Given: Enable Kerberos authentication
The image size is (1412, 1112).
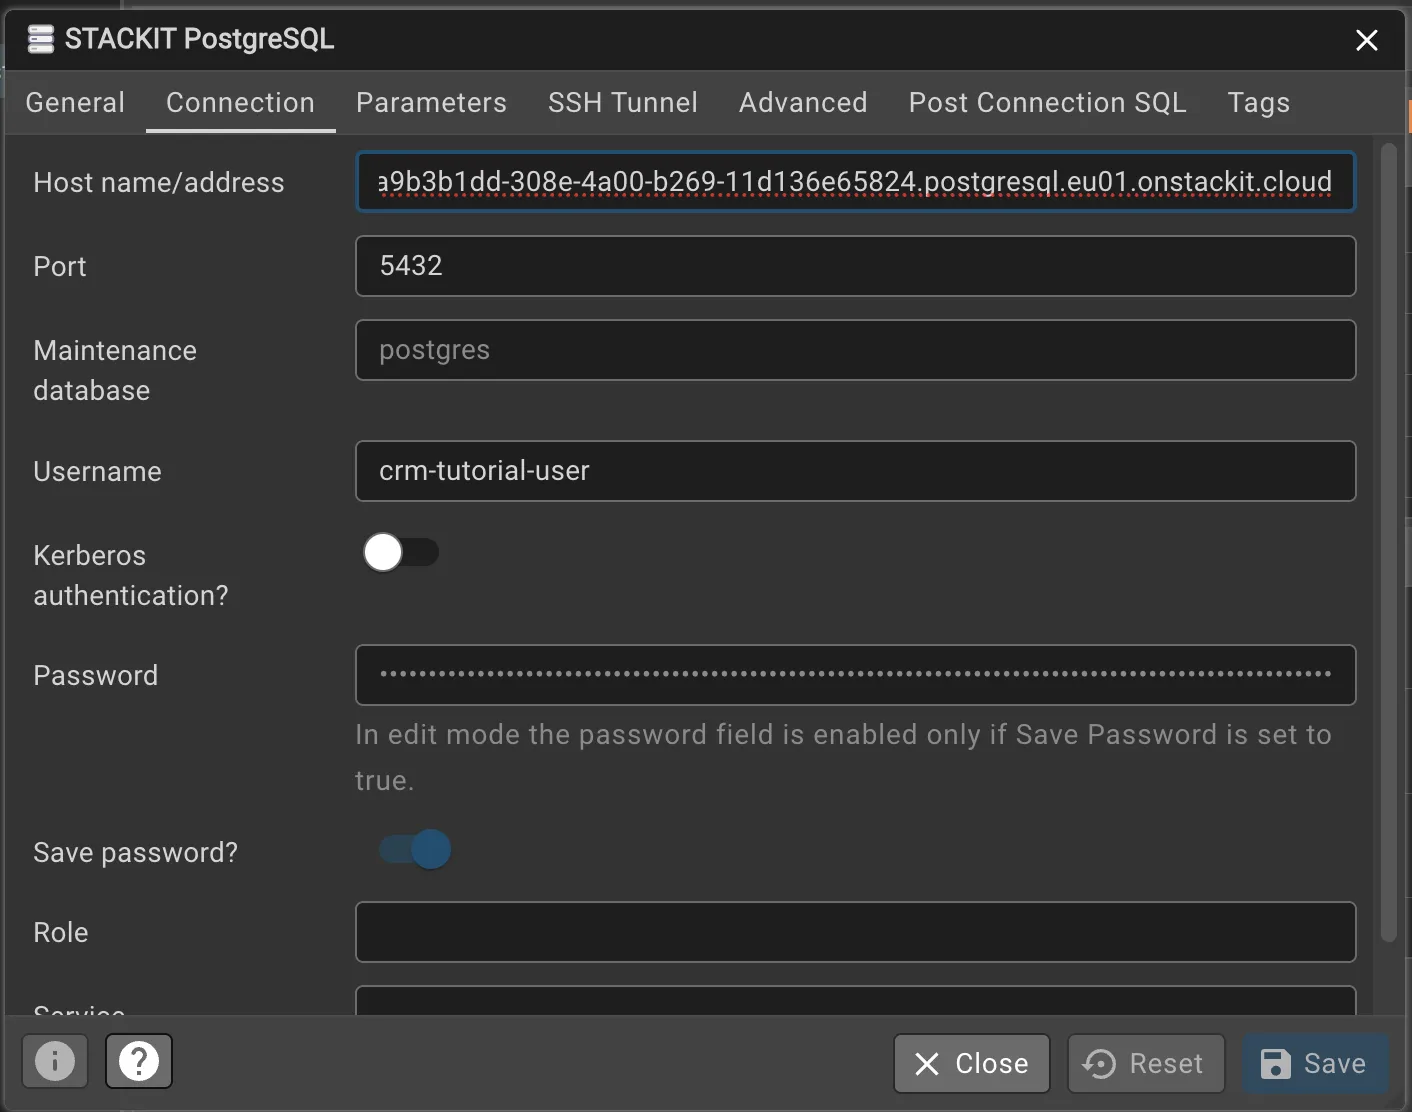Looking at the screenshot, I should (400, 552).
